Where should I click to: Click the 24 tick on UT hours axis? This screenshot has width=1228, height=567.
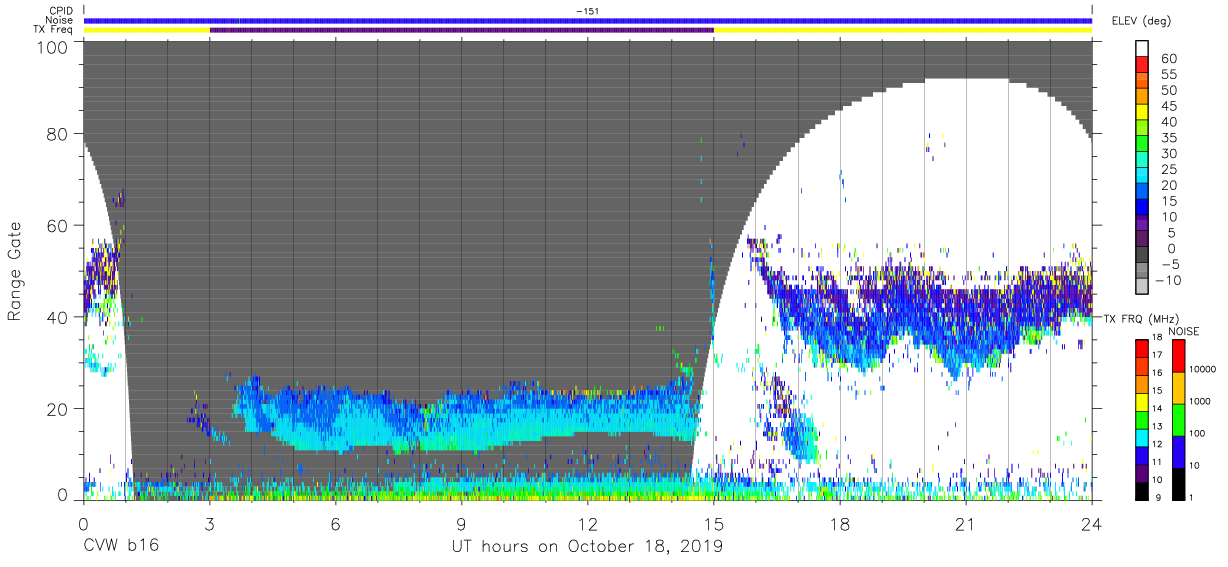(x=1091, y=522)
